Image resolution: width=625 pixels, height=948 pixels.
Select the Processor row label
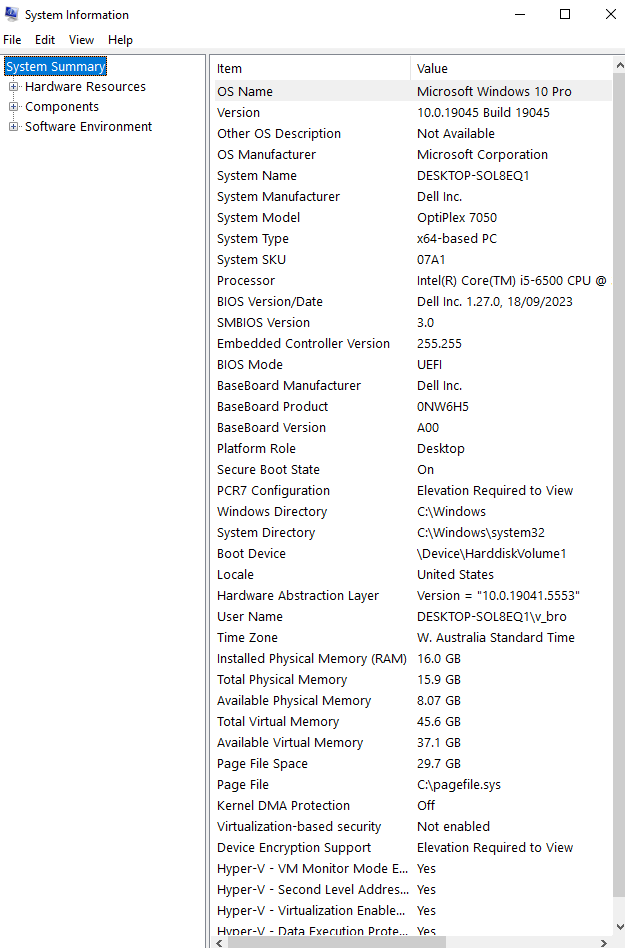click(x=245, y=281)
